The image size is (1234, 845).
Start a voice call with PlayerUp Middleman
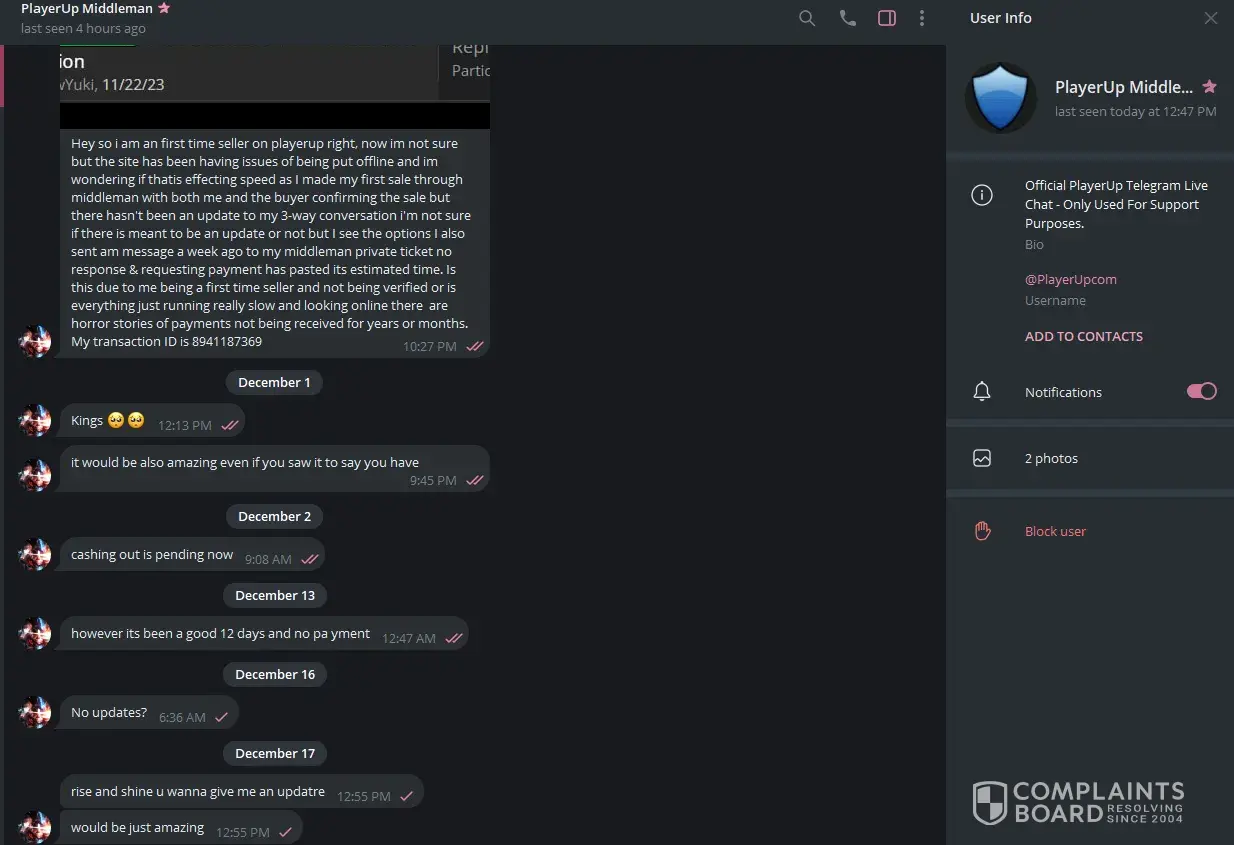[x=848, y=18]
